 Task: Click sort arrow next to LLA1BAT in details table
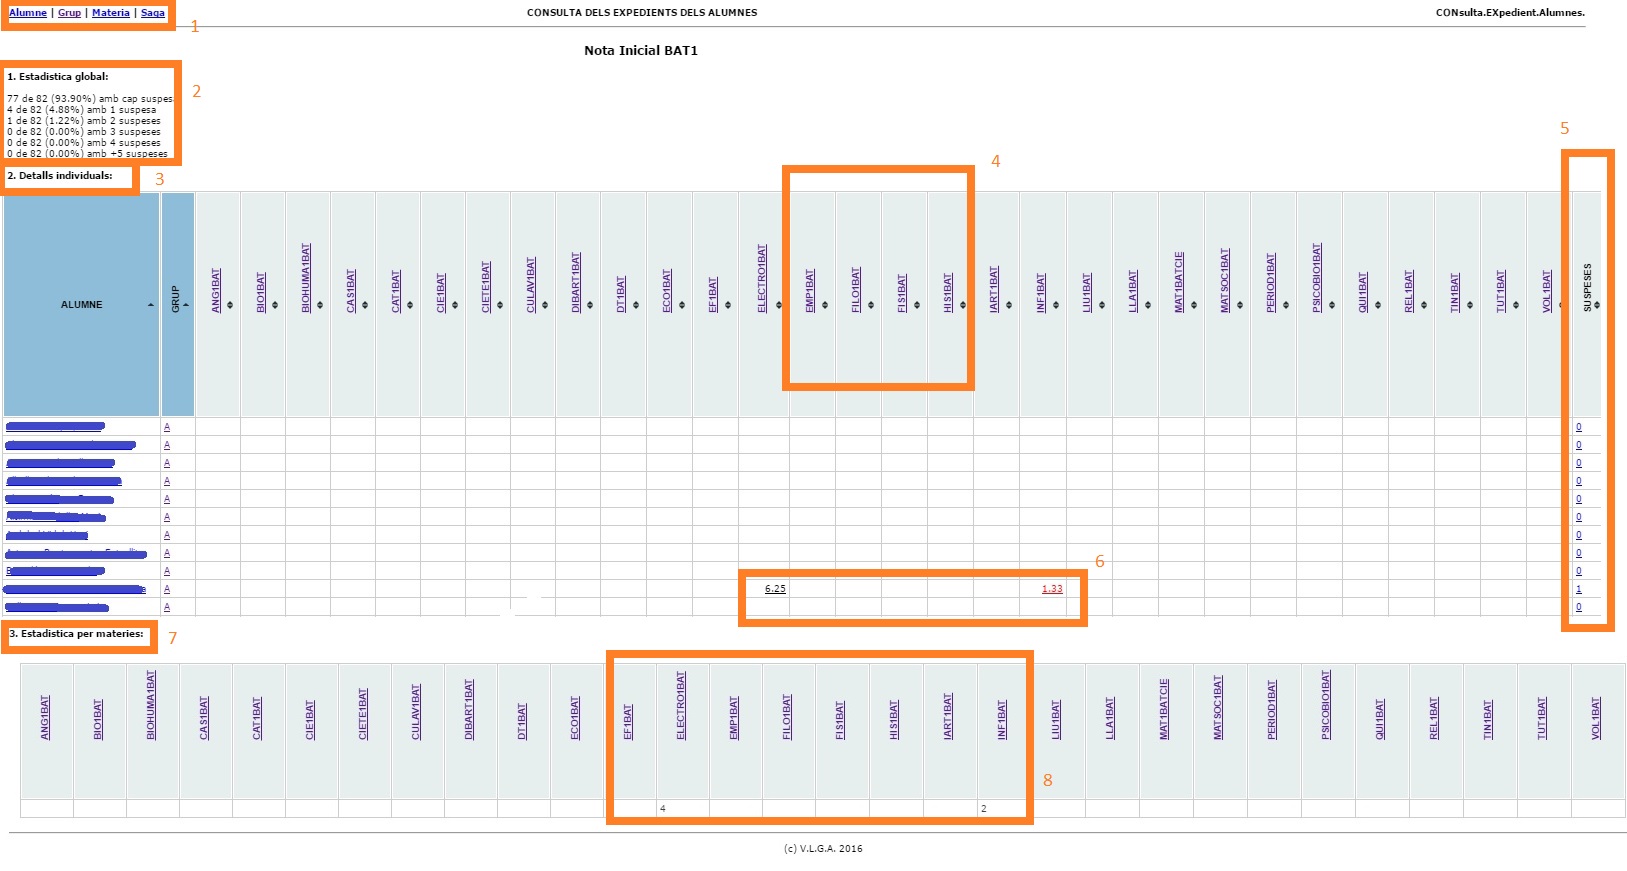click(1148, 305)
